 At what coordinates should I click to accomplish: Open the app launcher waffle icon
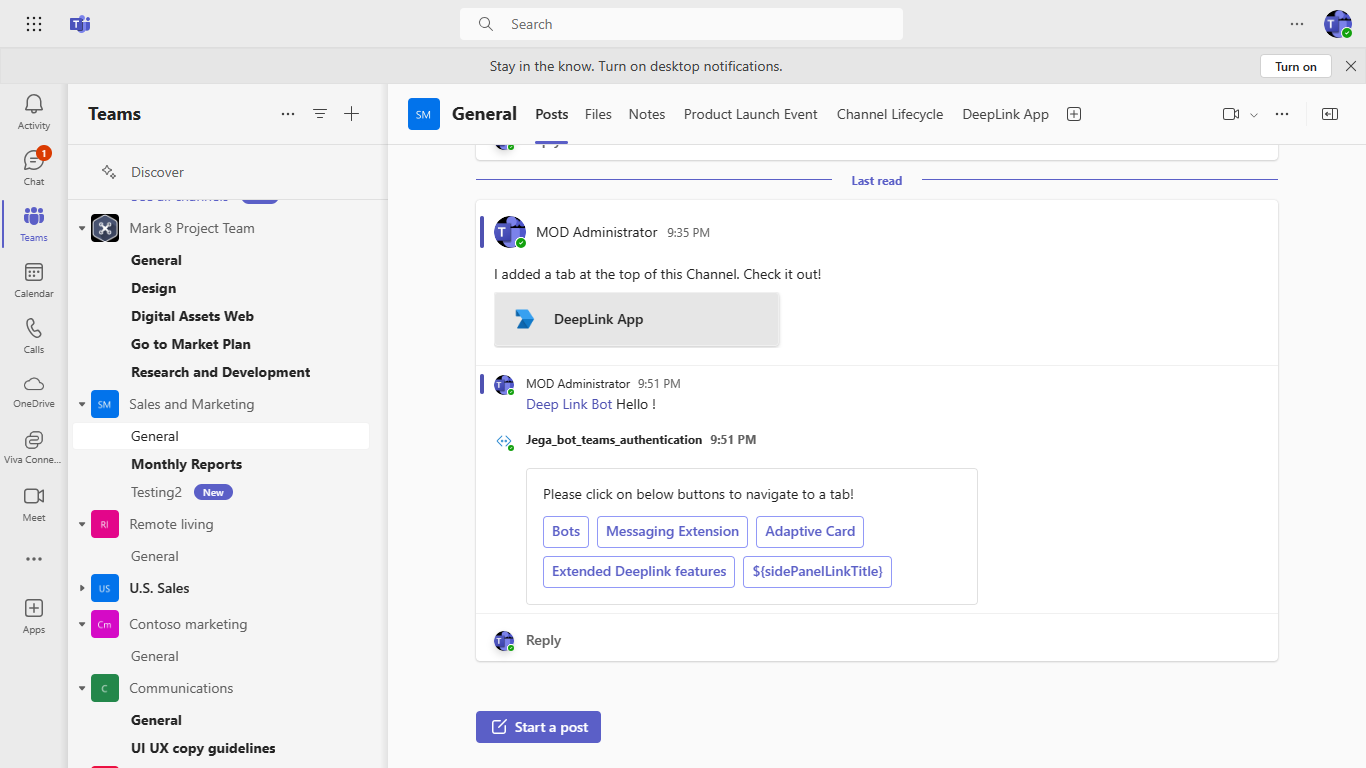[34, 24]
